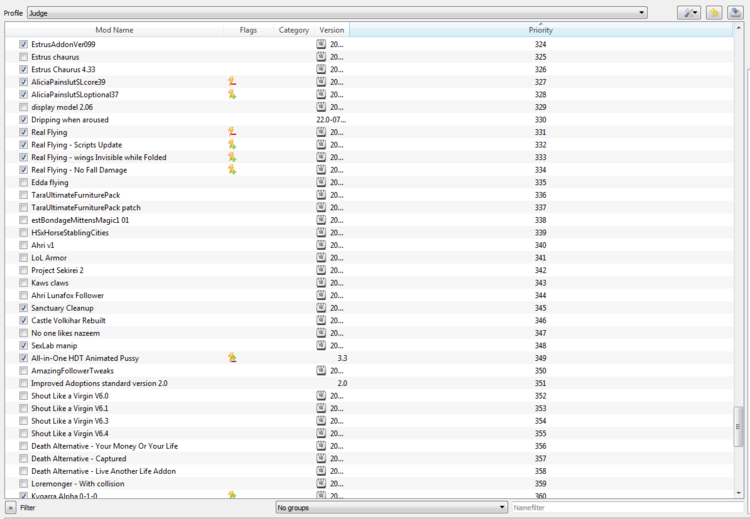Select Death Alternative - Live Another Life Addon
The image size is (750, 519).
click(103, 471)
